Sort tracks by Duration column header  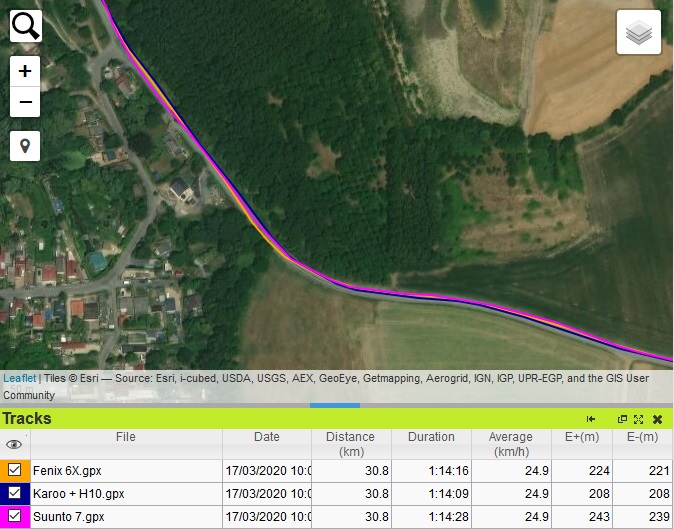point(431,437)
